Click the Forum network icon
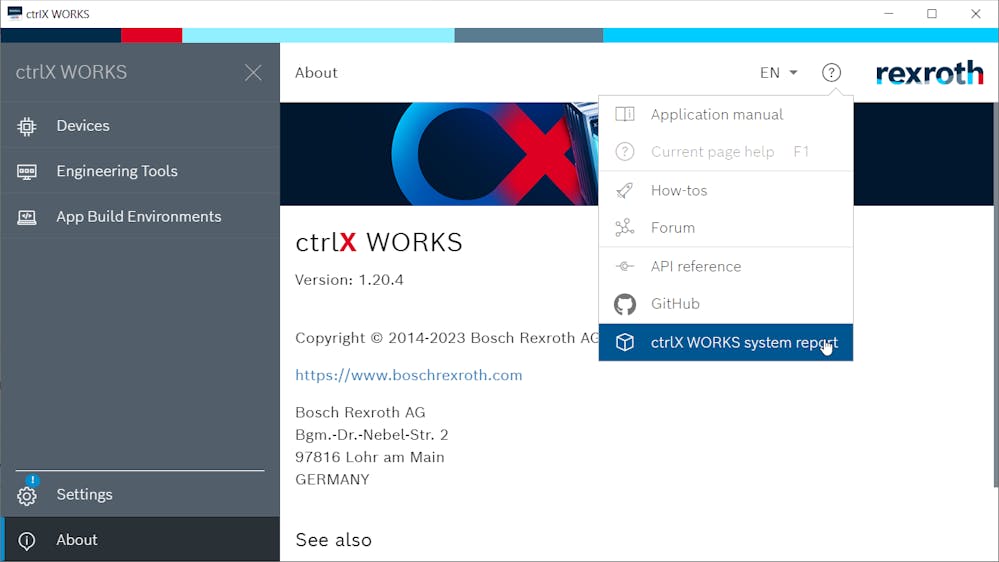 [x=624, y=227]
